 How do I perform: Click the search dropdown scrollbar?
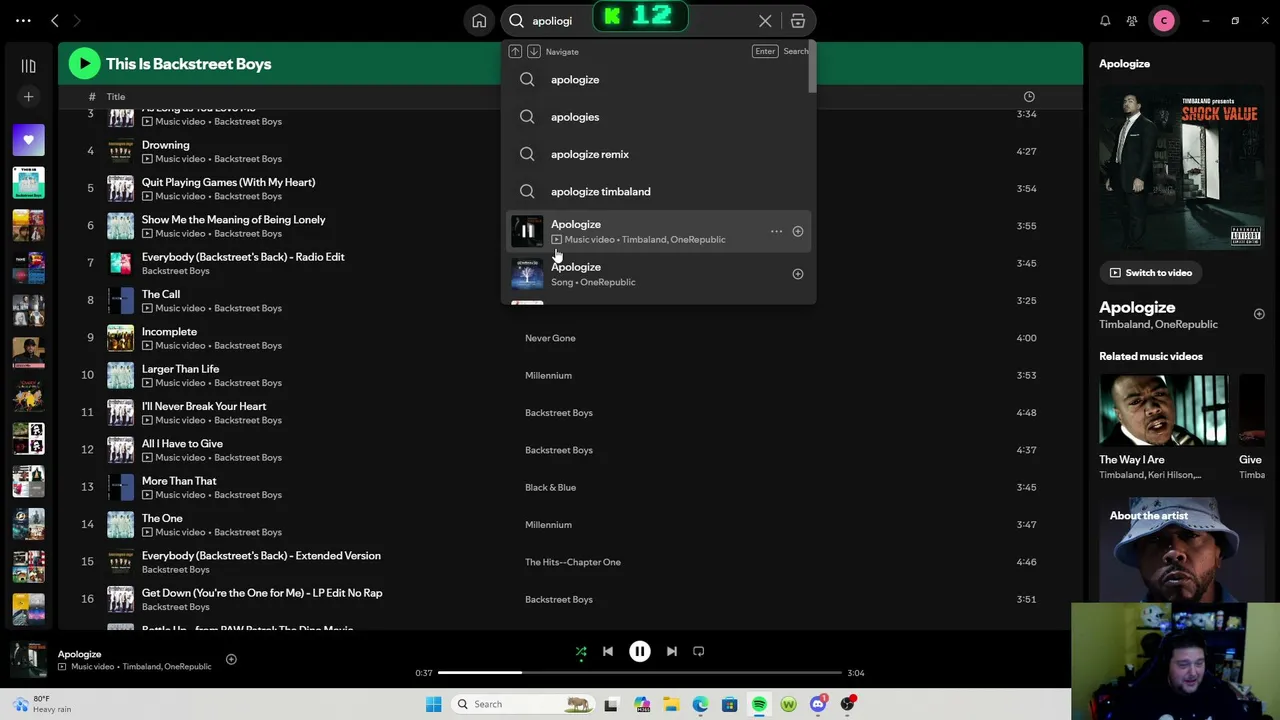point(813,68)
